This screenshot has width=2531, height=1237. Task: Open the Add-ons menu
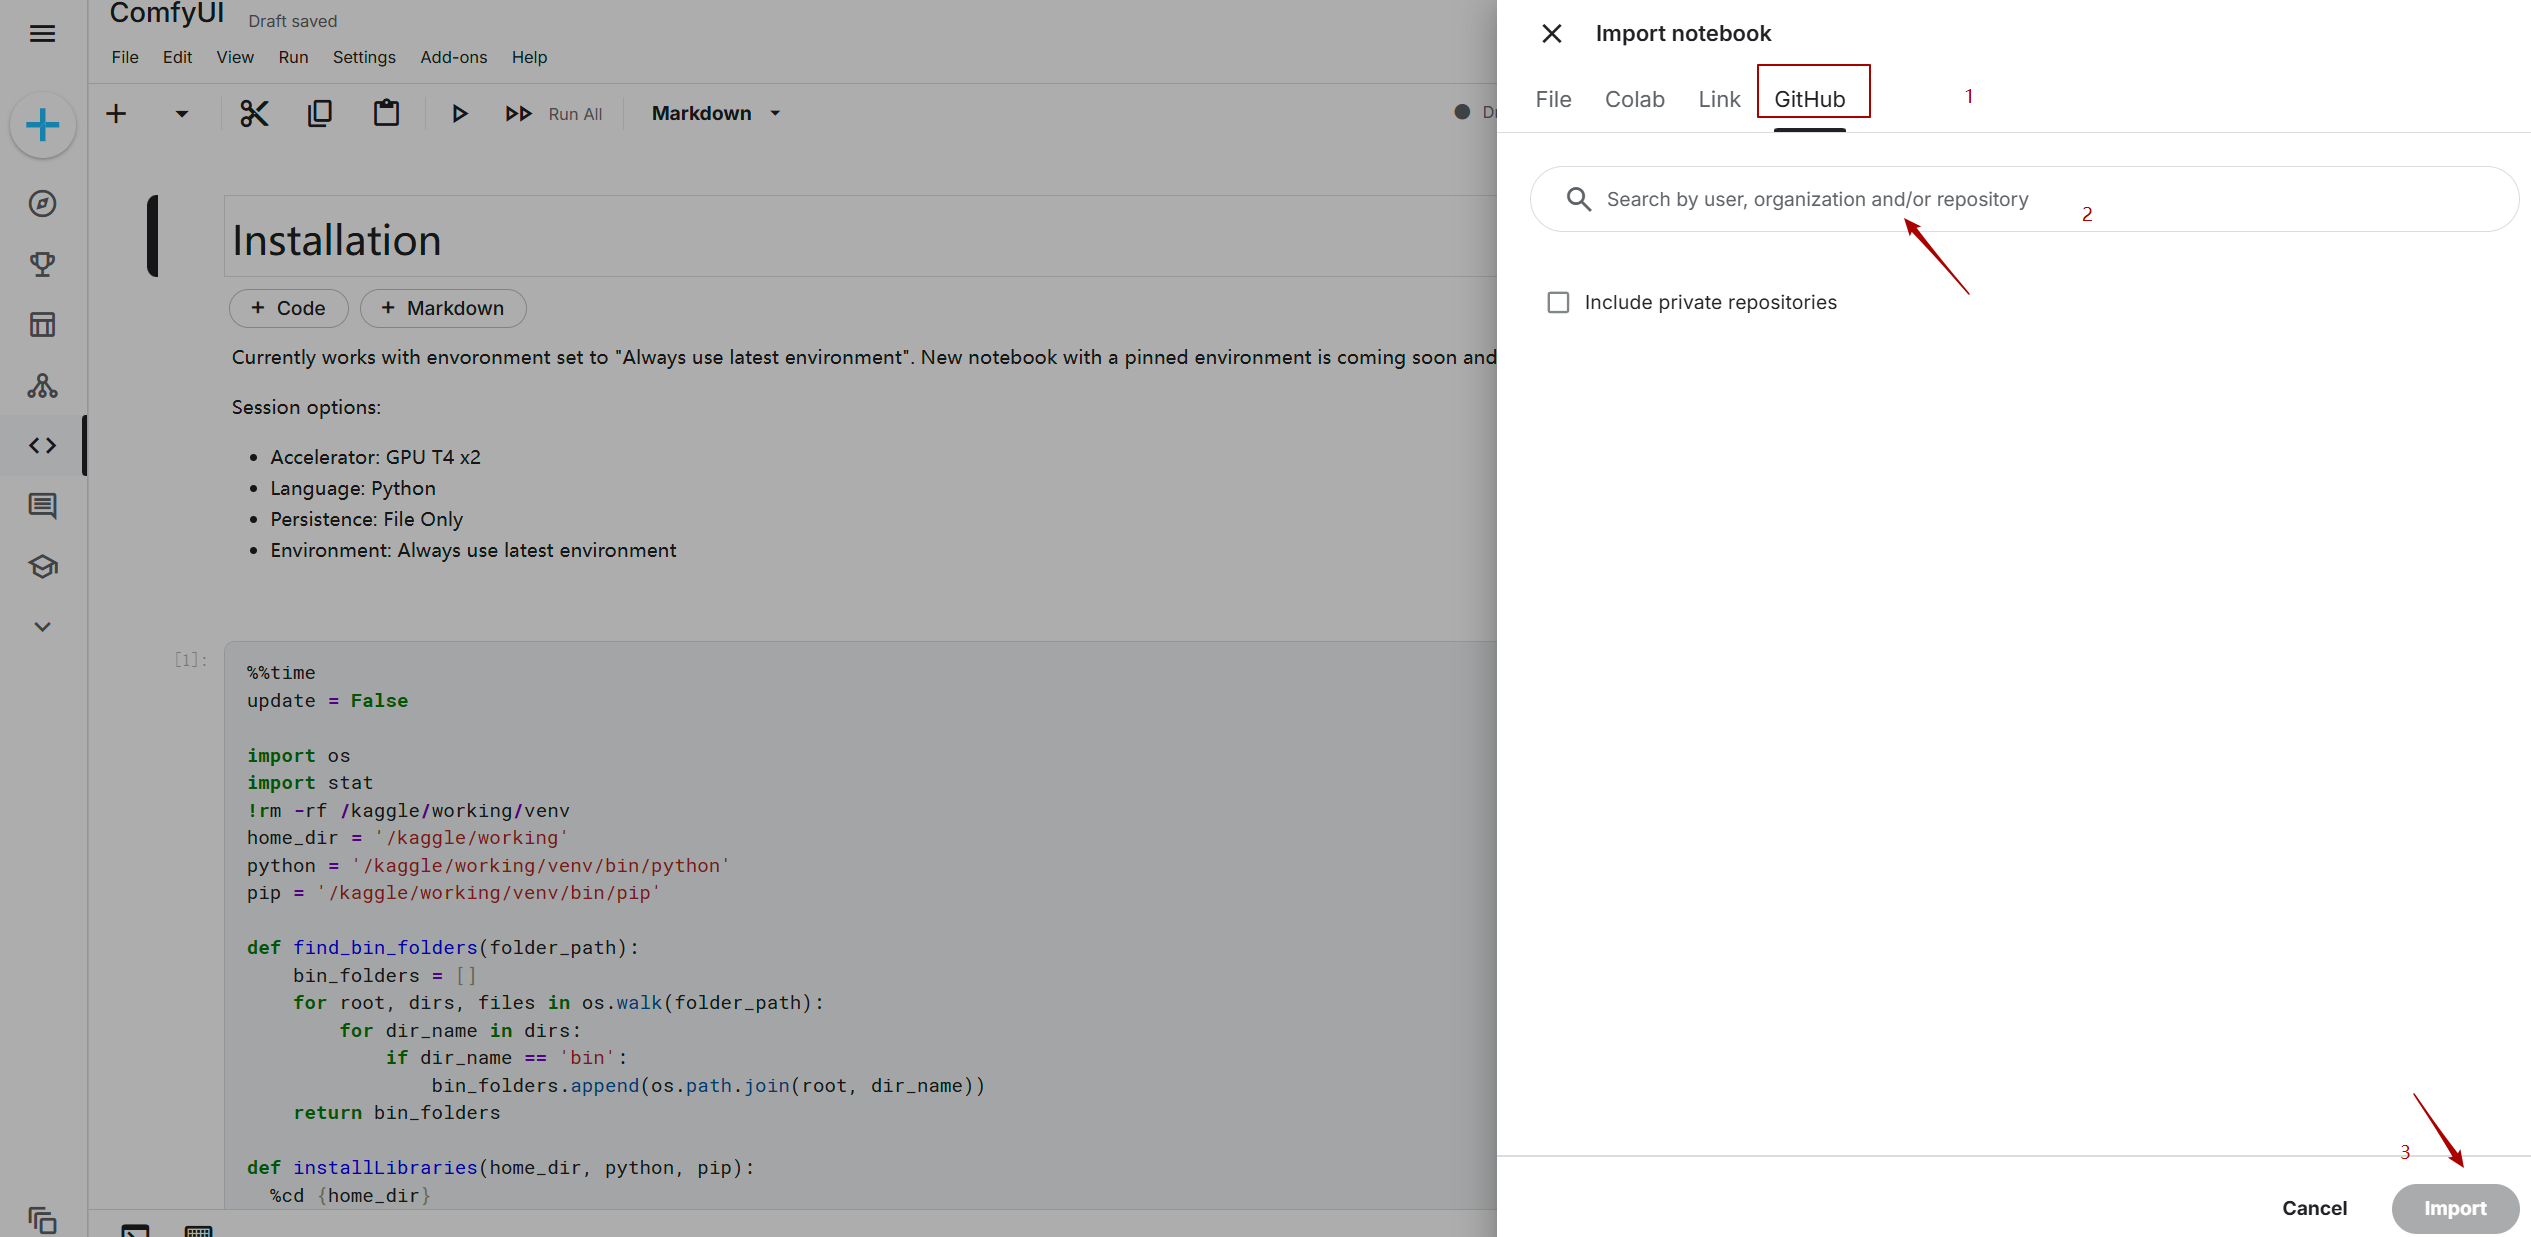point(453,57)
